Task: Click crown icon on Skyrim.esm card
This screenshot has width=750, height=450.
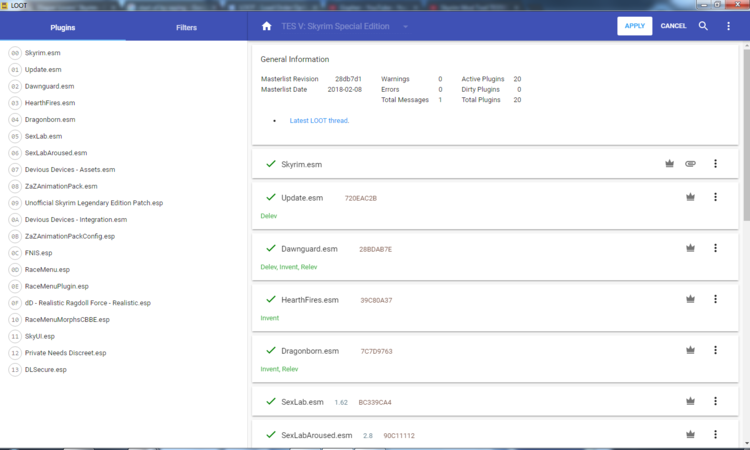Action: [669, 164]
